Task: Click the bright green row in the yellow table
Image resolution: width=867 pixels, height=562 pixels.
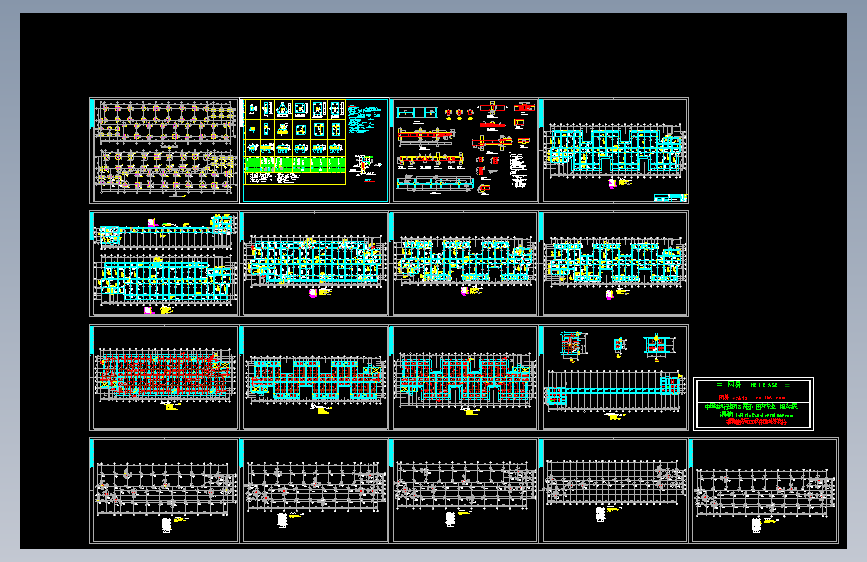Action: tap(295, 164)
